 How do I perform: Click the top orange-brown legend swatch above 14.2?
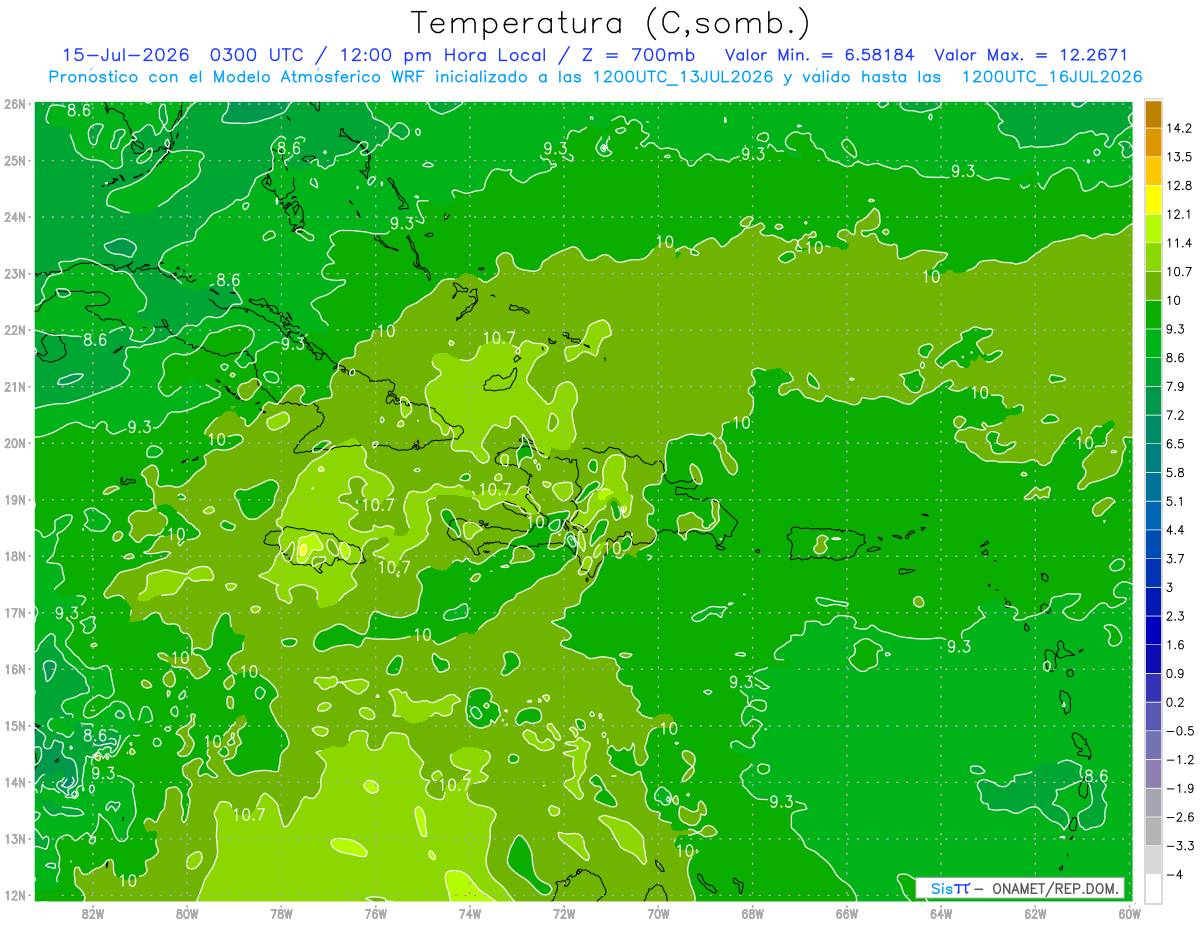point(1153,114)
